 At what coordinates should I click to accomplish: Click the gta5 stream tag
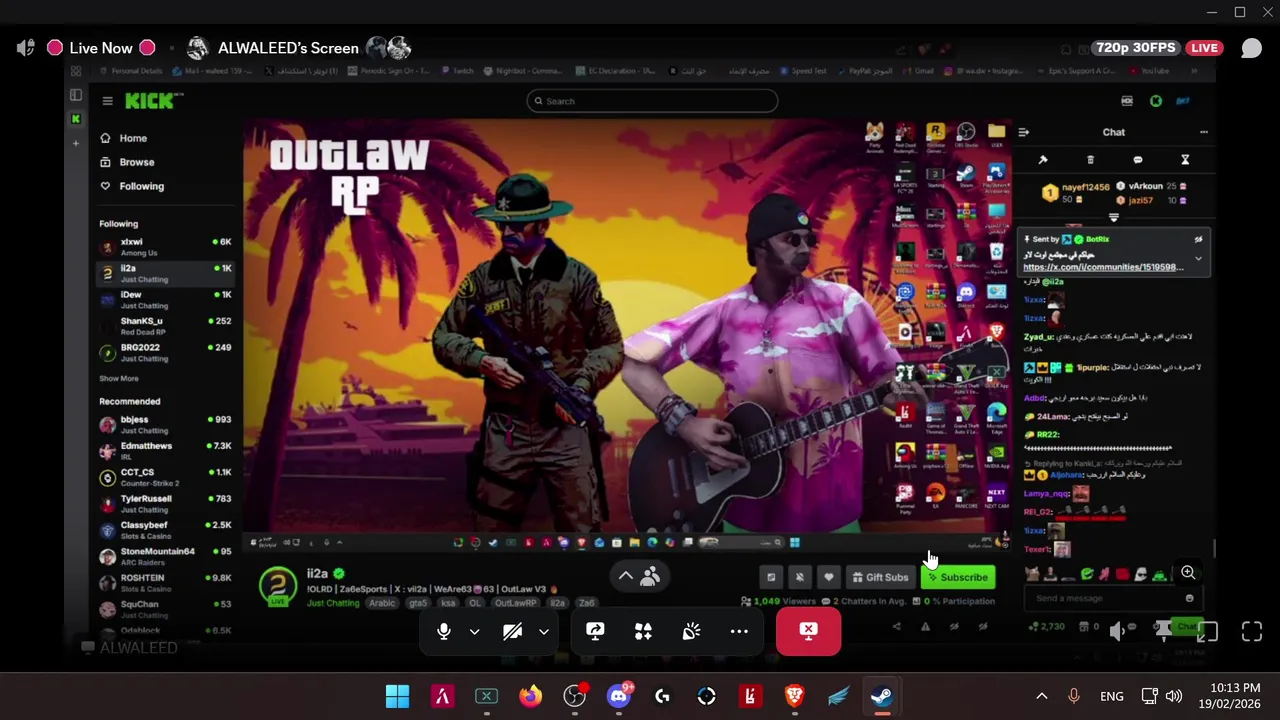pyautogui.click(x=416, y=603)
